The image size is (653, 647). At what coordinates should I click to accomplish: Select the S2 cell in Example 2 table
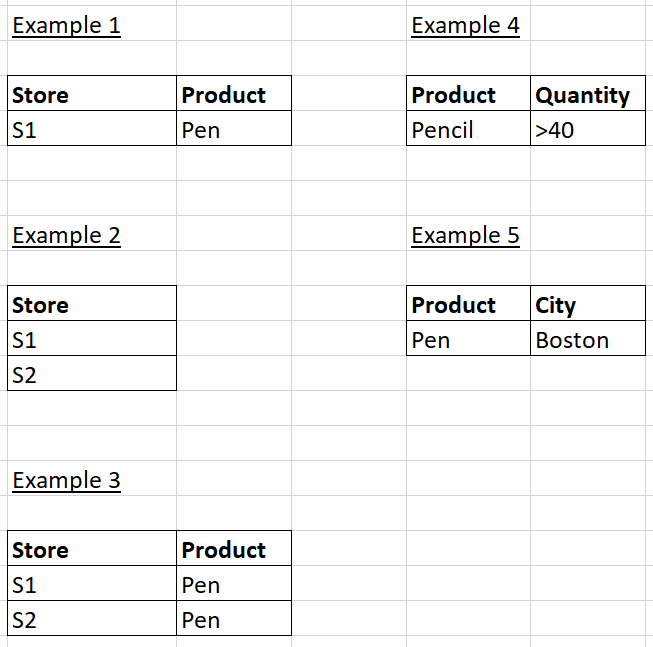(x=91, y=375)
